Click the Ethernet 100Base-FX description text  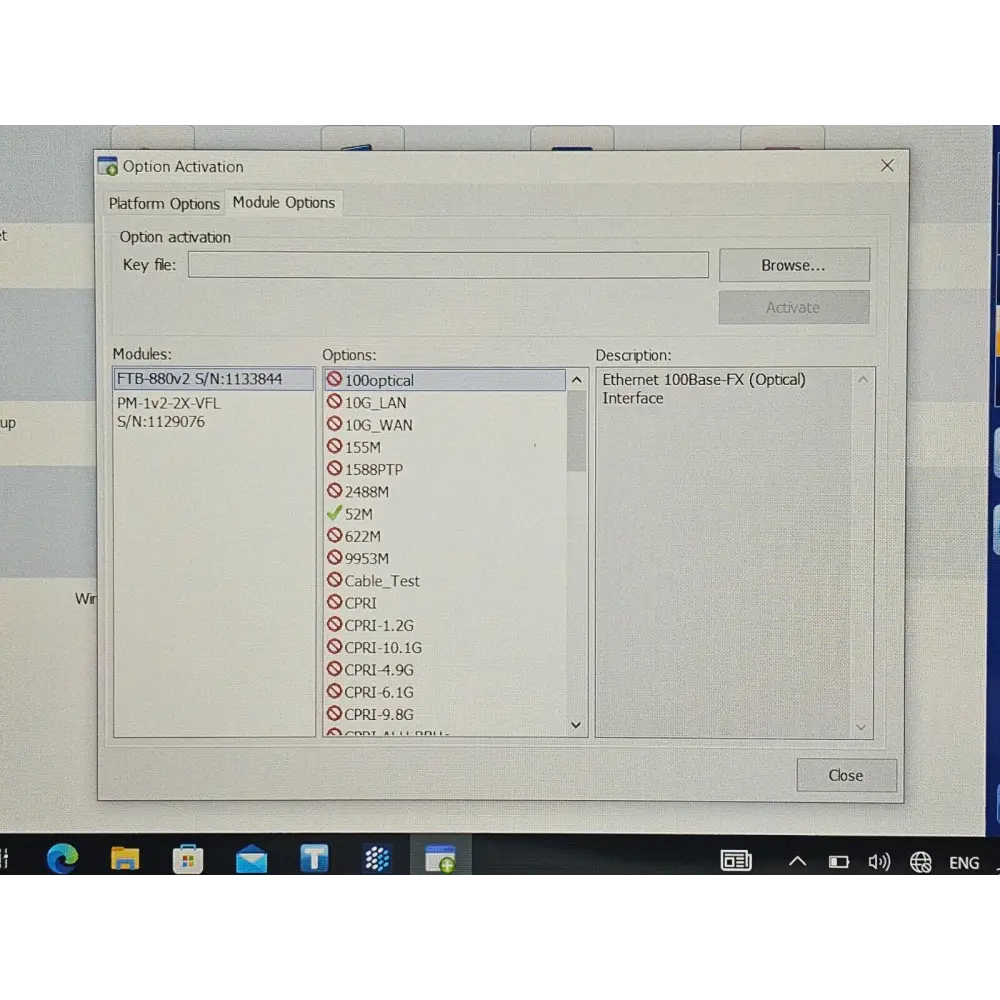704,388
